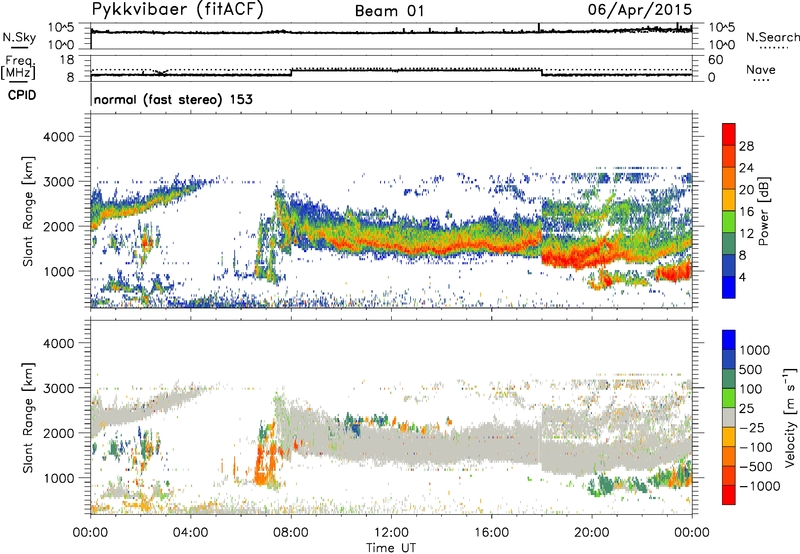Click the '3000' tick in the velocity panel
800x554 pixels.
tap(58, 388)
